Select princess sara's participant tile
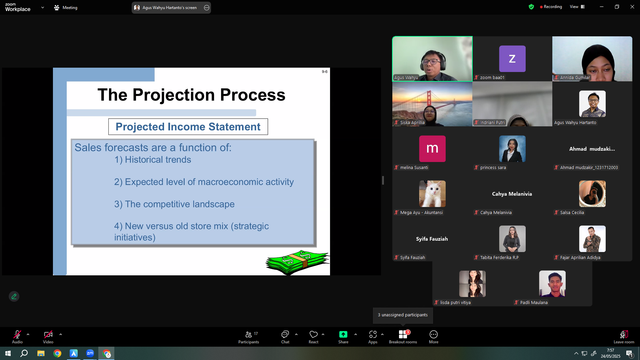 point(512,149)
